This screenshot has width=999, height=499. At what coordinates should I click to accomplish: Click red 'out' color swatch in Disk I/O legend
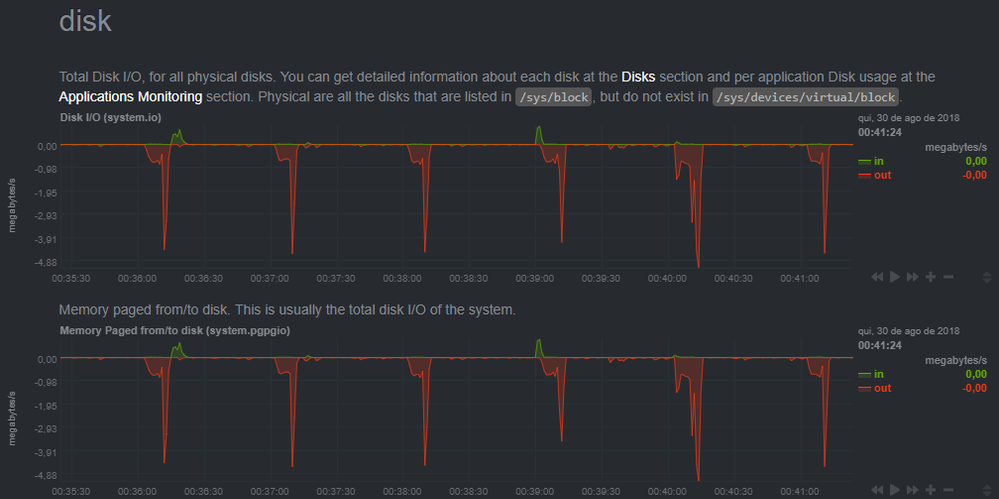tap(865, 175)
